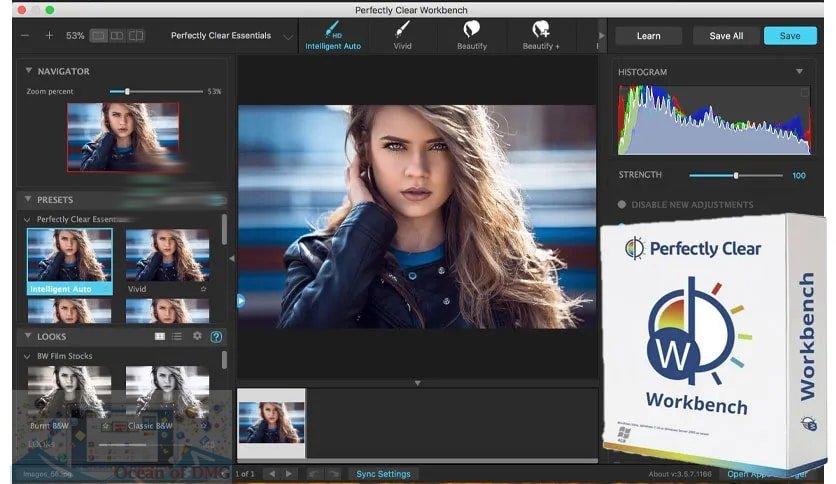This screenshot has width=836, height=484.
Task: Switch Looks to list view
Action: (x=177, y=337)
